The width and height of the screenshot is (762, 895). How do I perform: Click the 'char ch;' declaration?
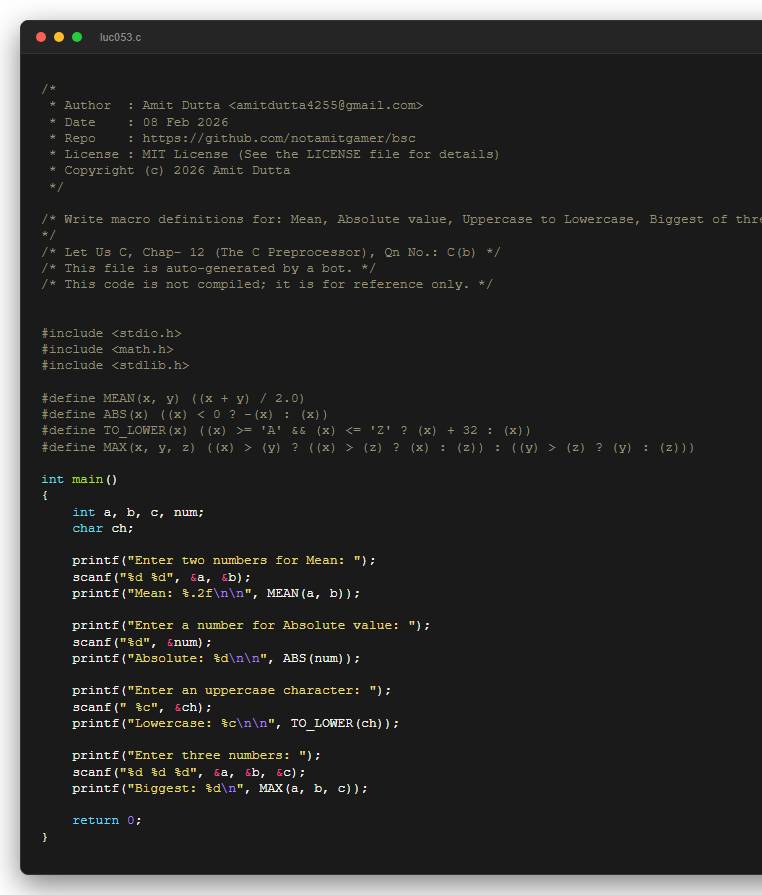pos(103,529)
